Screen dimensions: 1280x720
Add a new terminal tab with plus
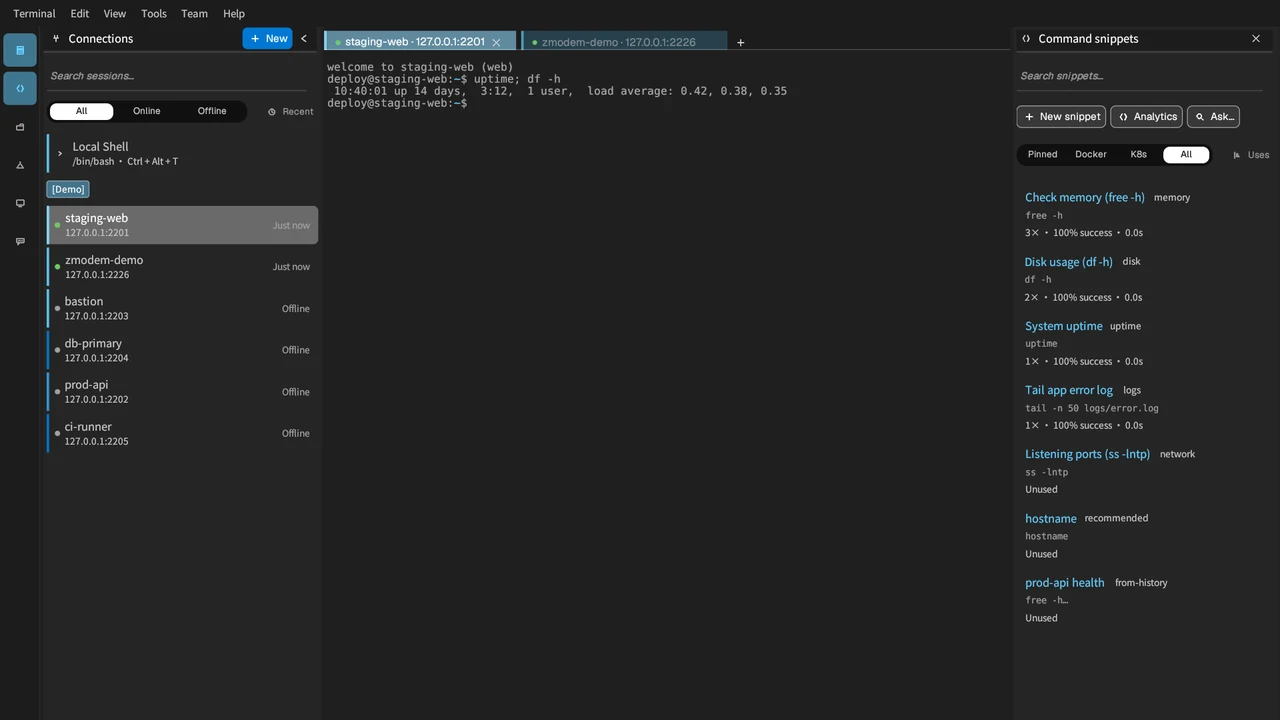[x=740, y=42]
